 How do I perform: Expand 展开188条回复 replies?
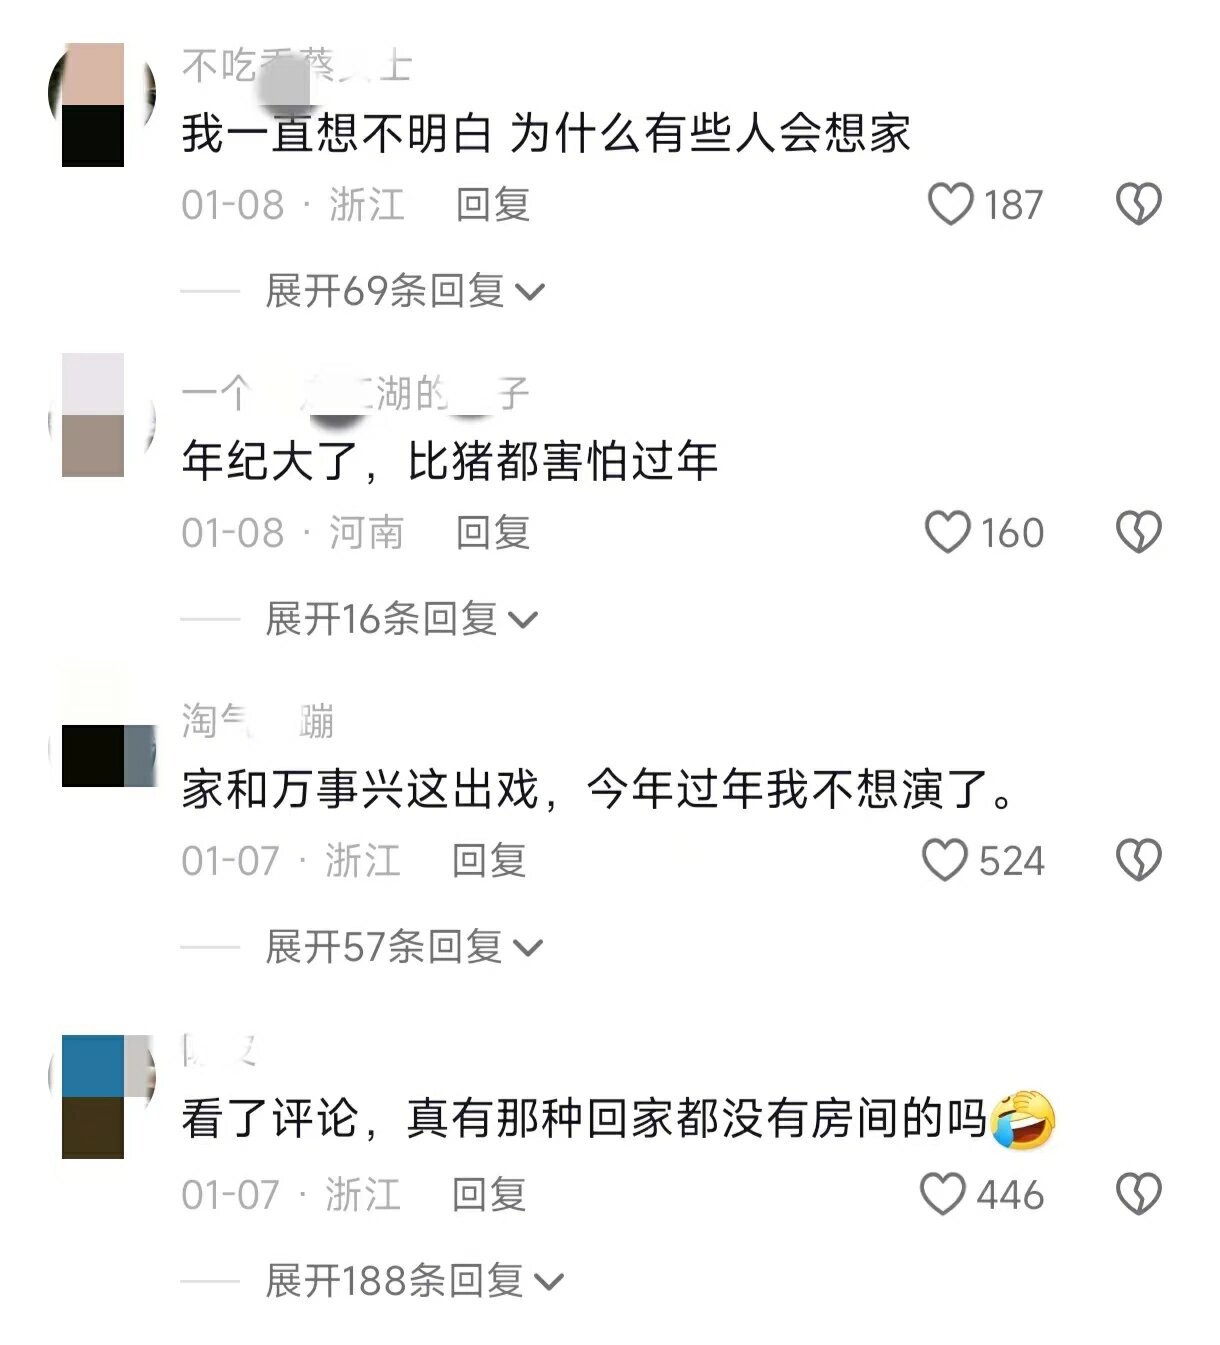click(414, 1280)
